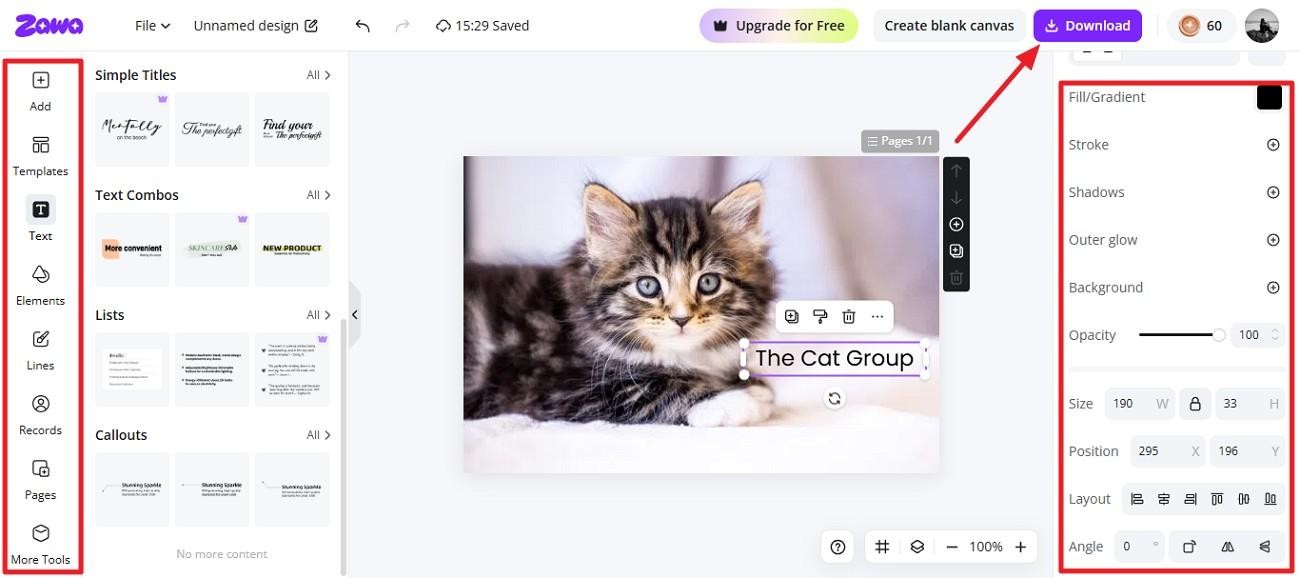This screenshot has width=1300, height=578.
Task: Open the Elements sidebar section
Action: tap(40, 285)
